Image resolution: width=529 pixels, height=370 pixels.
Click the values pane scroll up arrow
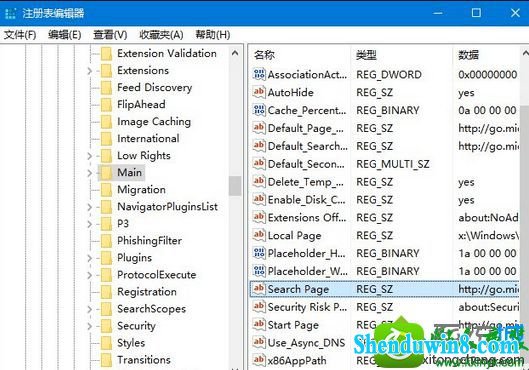(525, 53)
